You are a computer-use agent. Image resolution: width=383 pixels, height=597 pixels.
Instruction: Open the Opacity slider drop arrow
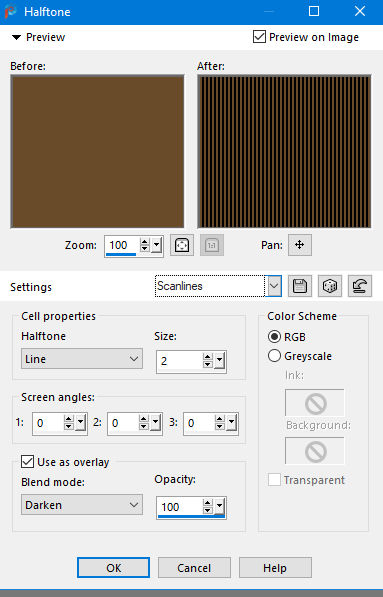(x=220, y=507)
